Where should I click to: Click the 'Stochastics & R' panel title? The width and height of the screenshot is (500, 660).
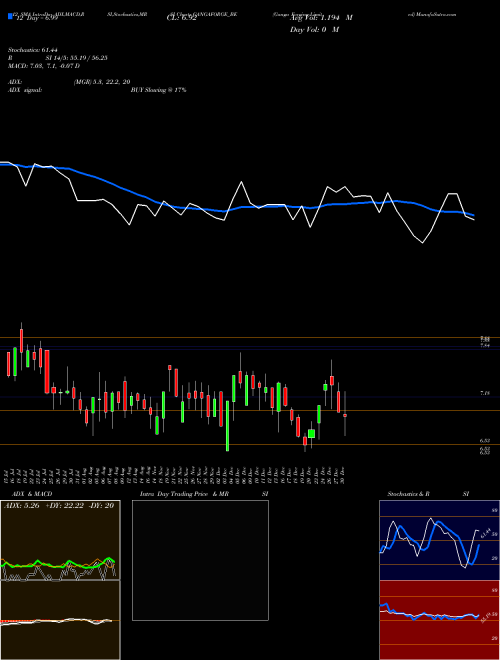(x=408, y=494)
